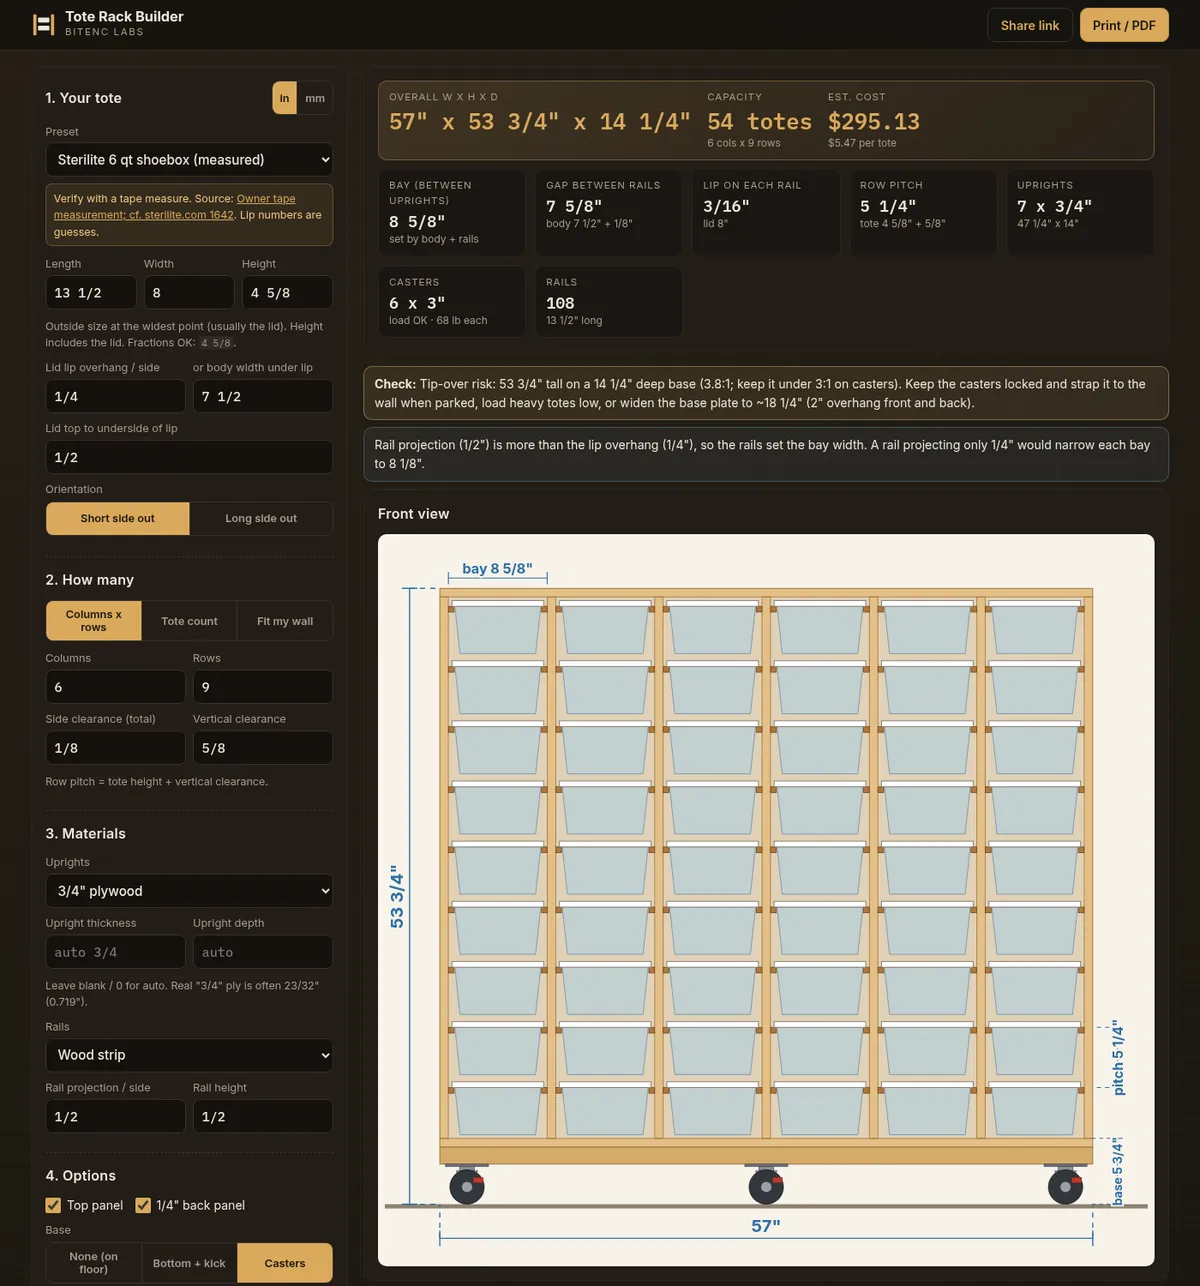Select Casters base option
This screenshot has height=1286, width=1200.
click(x=285, y=1263)
